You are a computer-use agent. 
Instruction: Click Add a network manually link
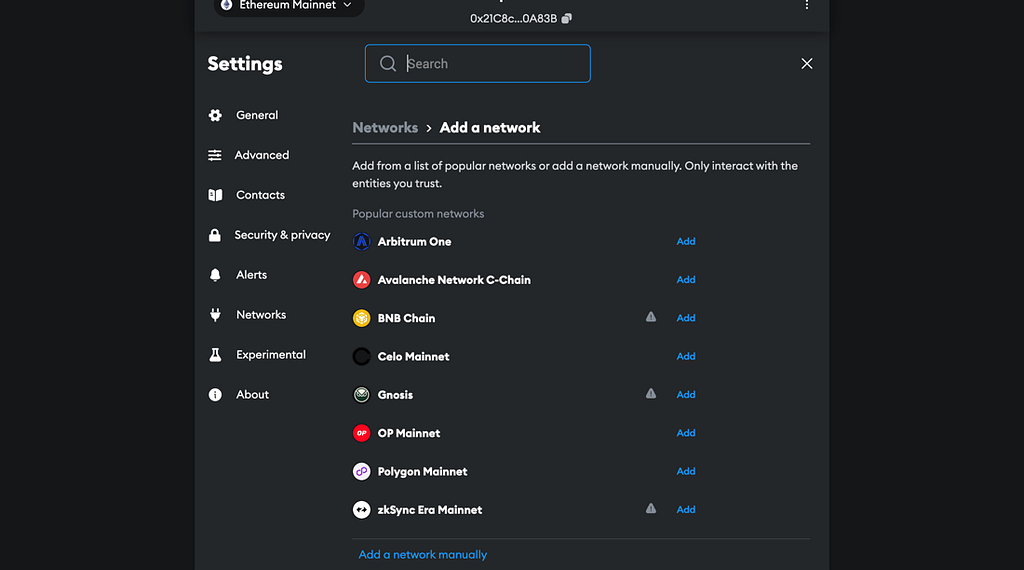coord(423,554)
